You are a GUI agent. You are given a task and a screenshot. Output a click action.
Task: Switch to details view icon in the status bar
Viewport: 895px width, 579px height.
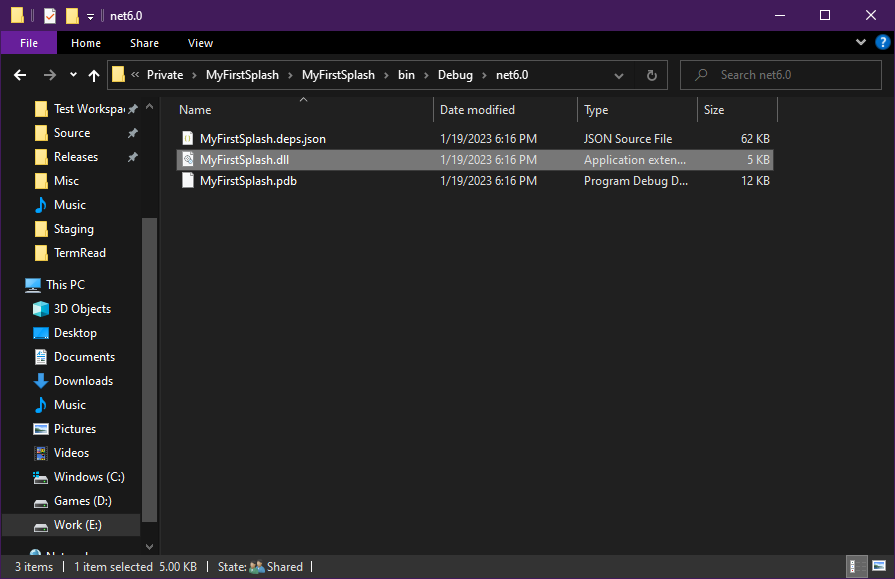(857, 566)
